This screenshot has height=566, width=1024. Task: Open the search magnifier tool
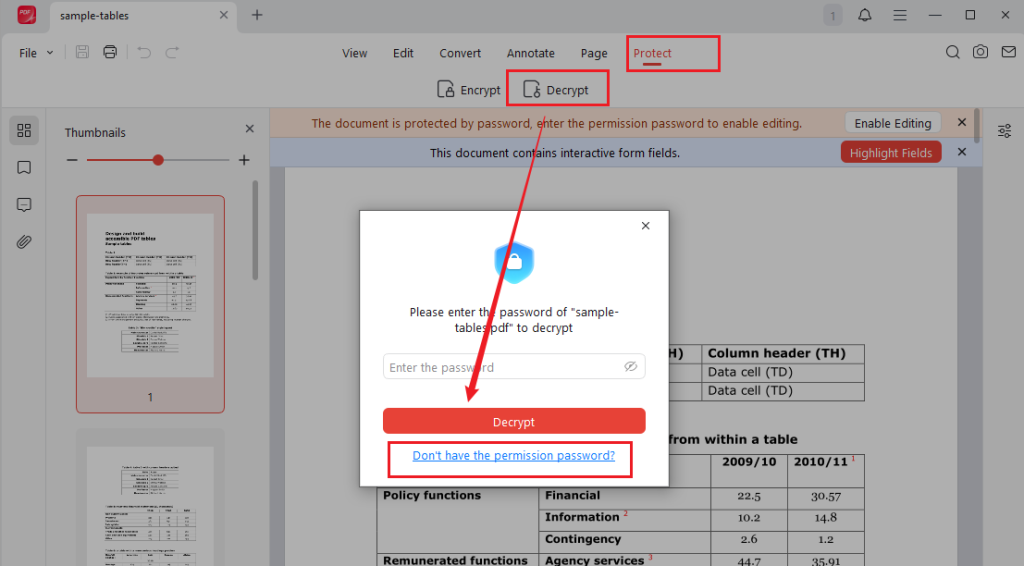coord(953,52)
